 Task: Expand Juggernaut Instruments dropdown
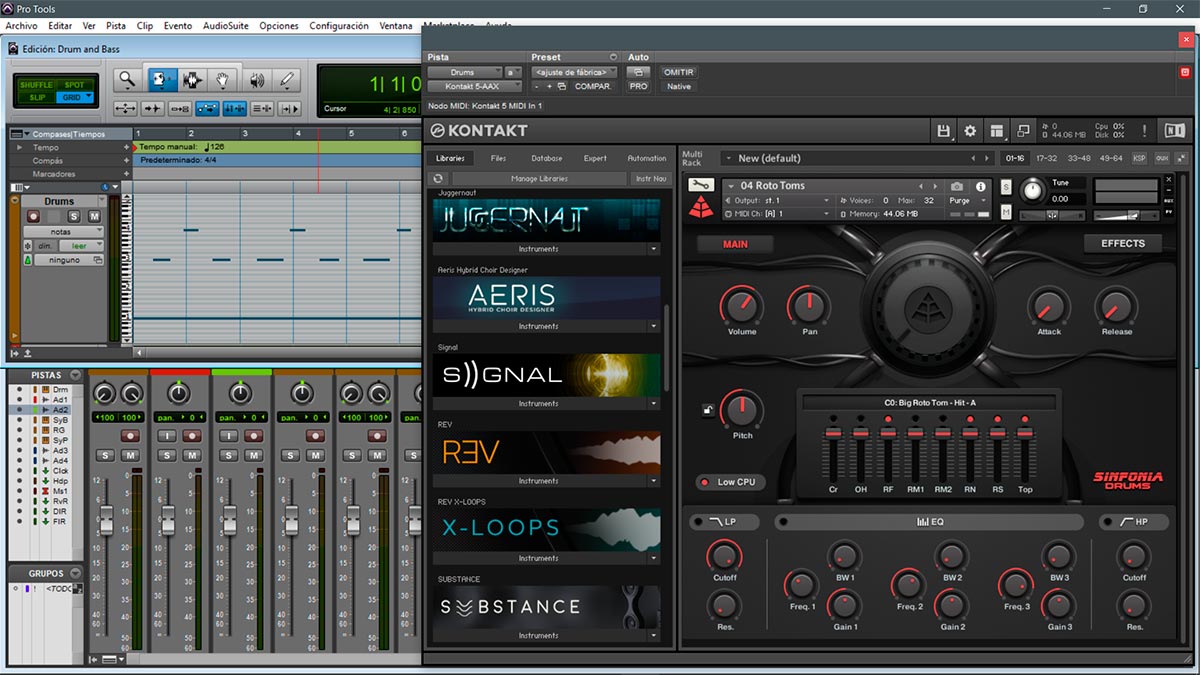(x=654, y=249)
